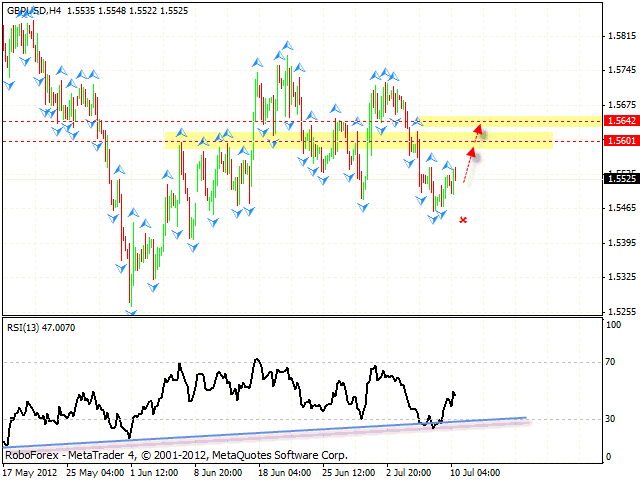
Task: Select the blue fractal arrow at the lowest low
Action: pyautogui.click(x=130, y=313)
